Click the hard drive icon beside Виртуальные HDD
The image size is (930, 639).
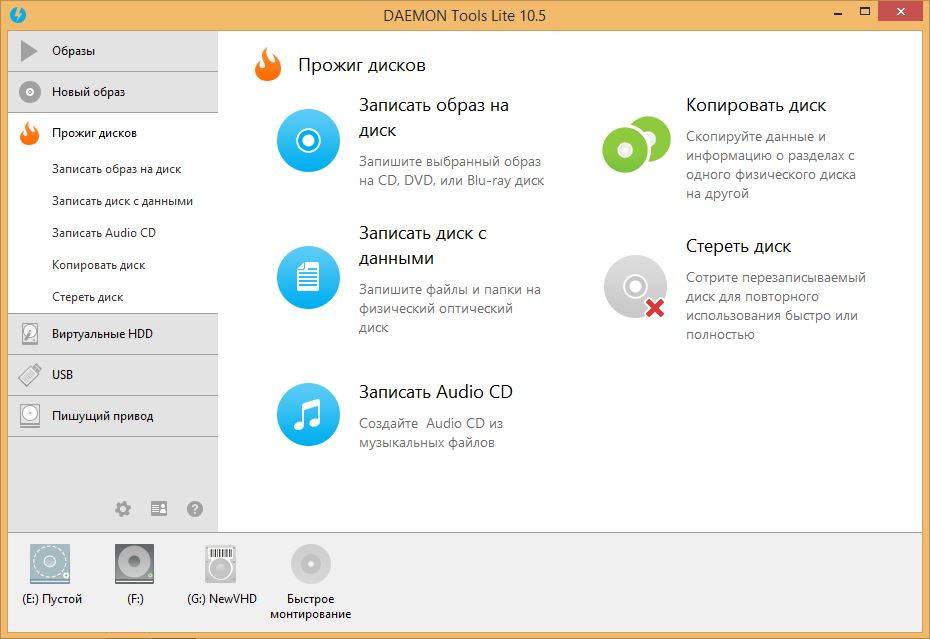(x=30, y=334)
